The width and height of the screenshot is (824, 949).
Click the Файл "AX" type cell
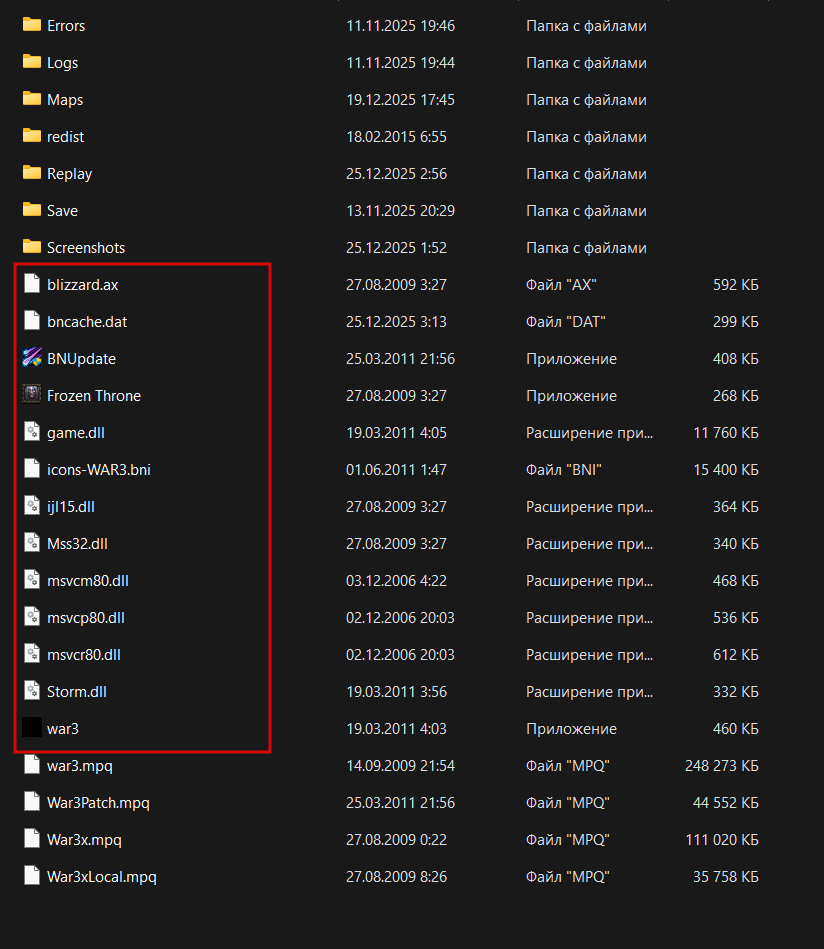tap(561, 284)
